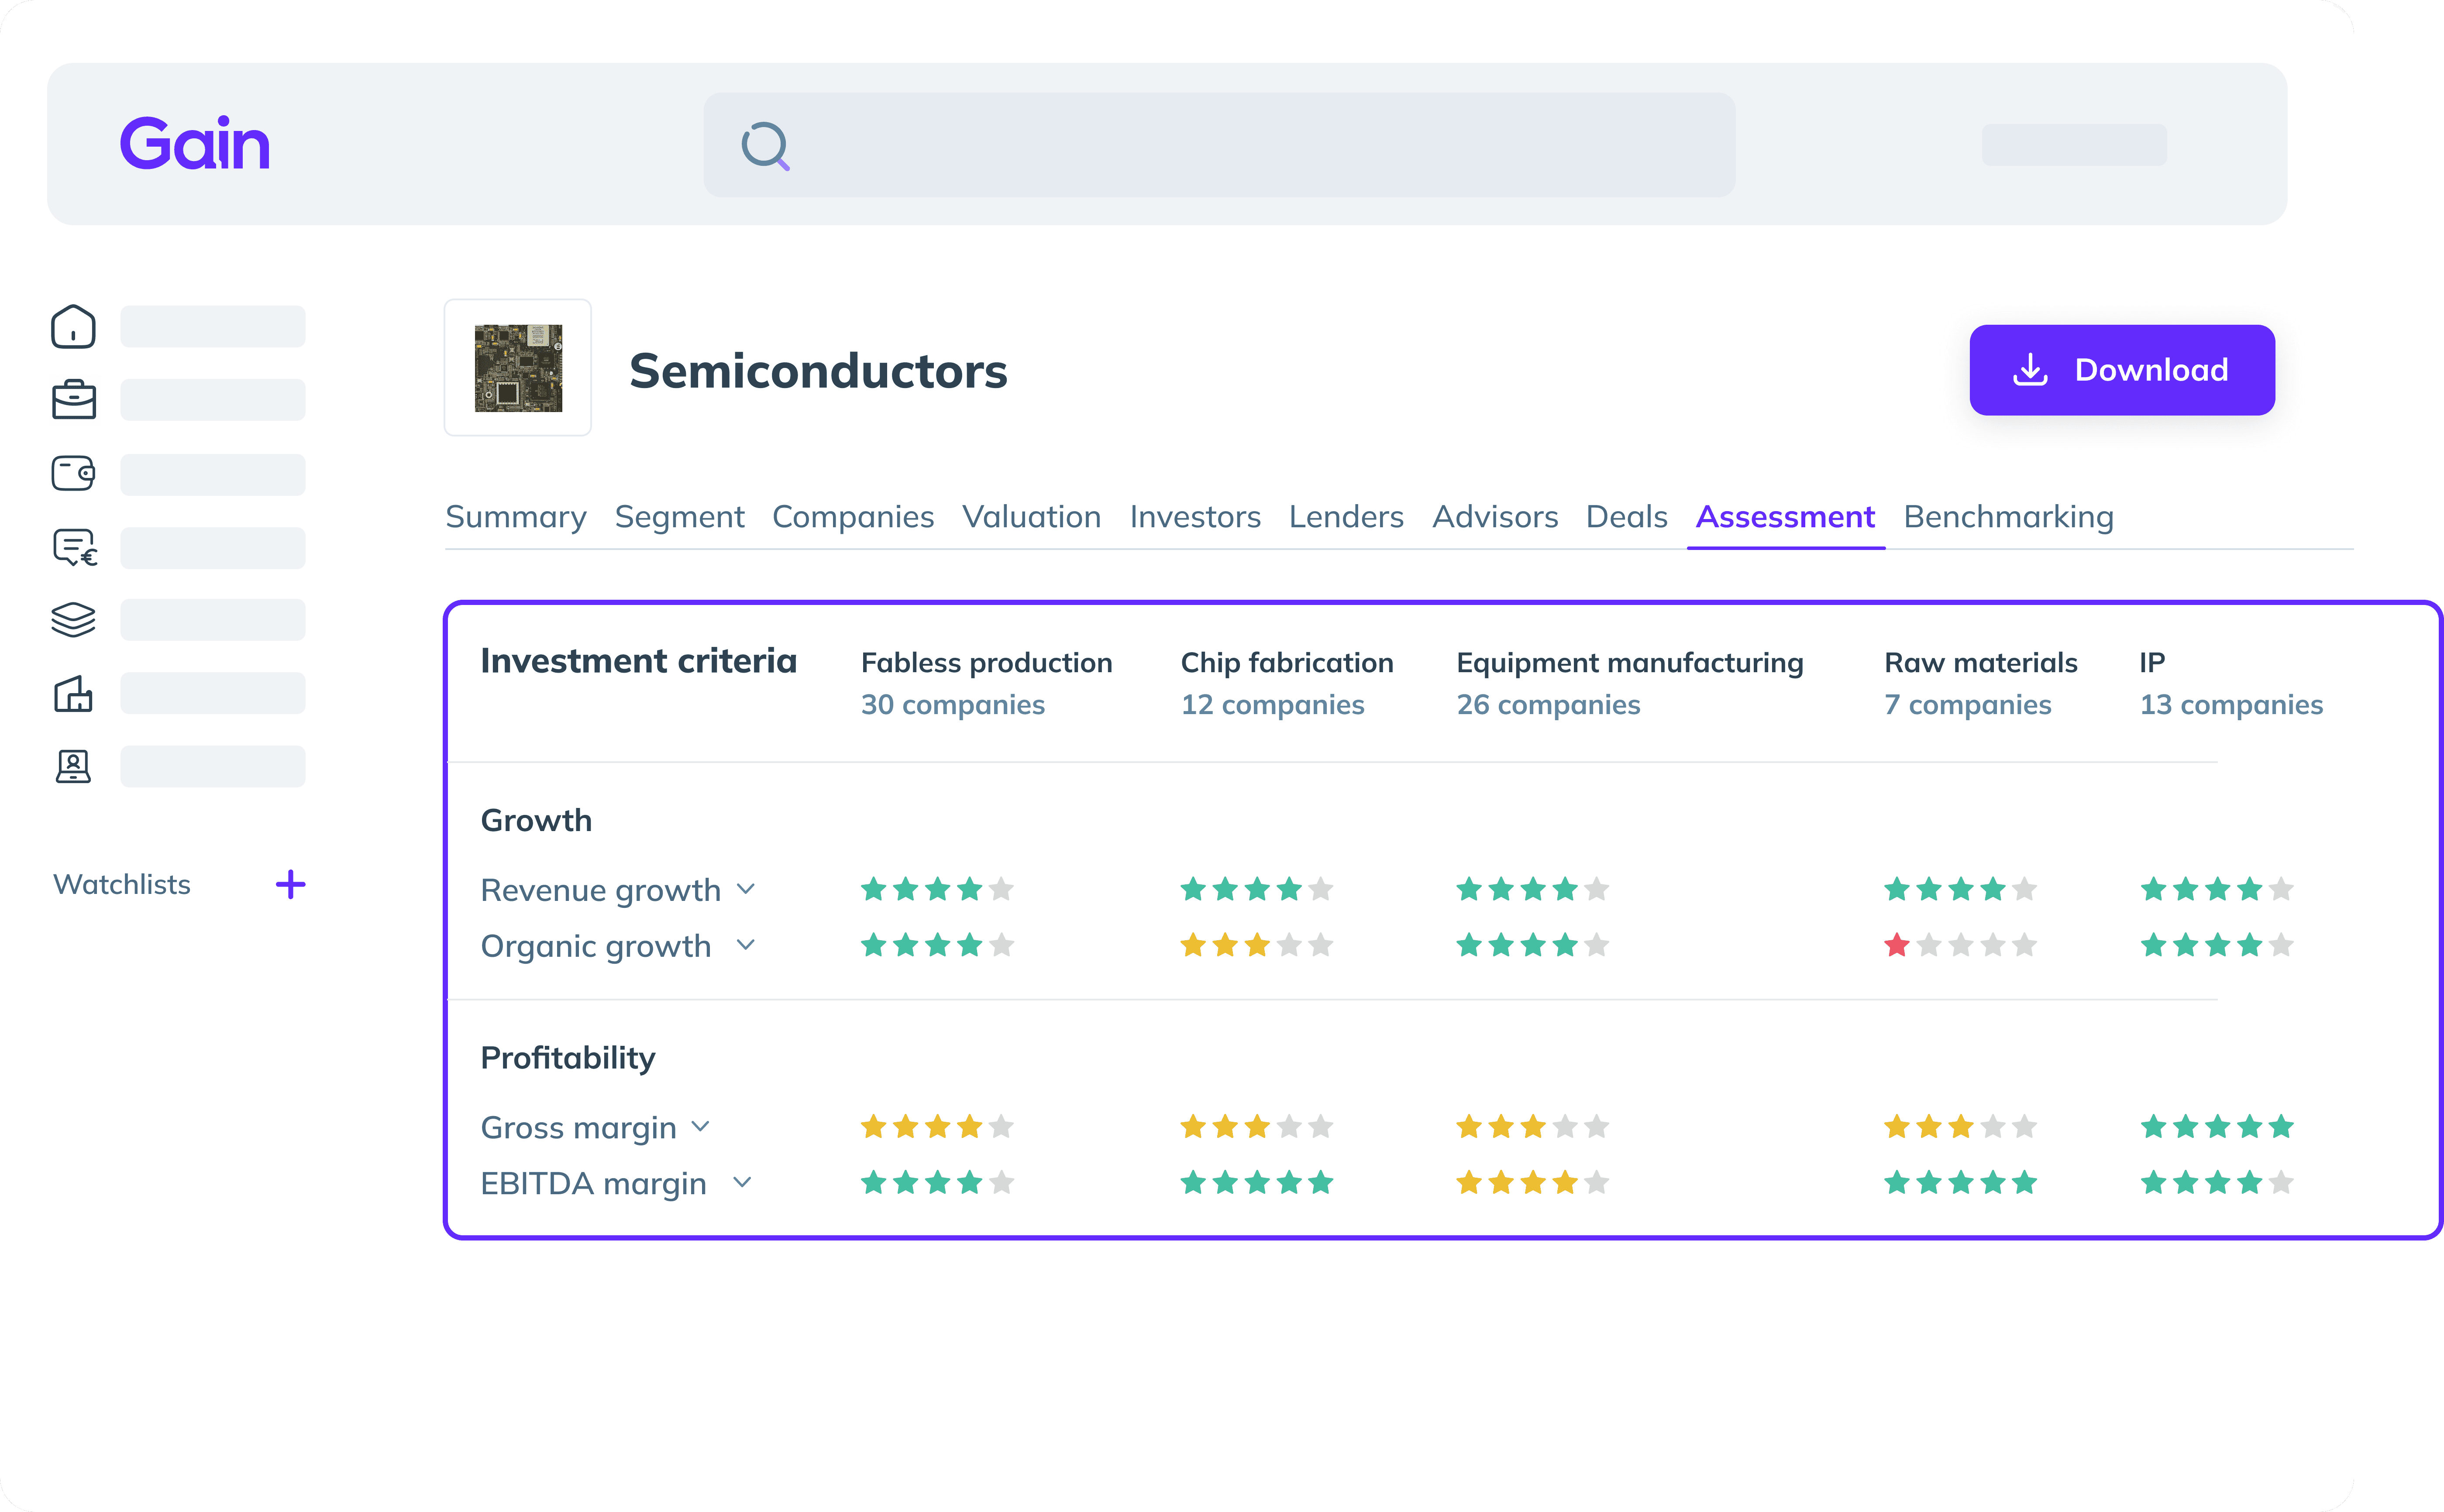
Task: Expand the EBITDA margin chevron
Action: 742,1182
